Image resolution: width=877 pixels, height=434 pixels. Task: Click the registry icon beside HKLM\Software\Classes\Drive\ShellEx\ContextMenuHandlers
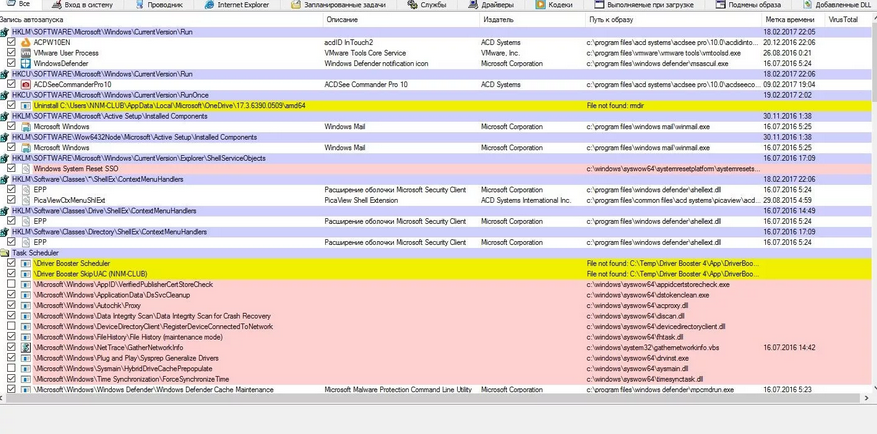(4, 211)
